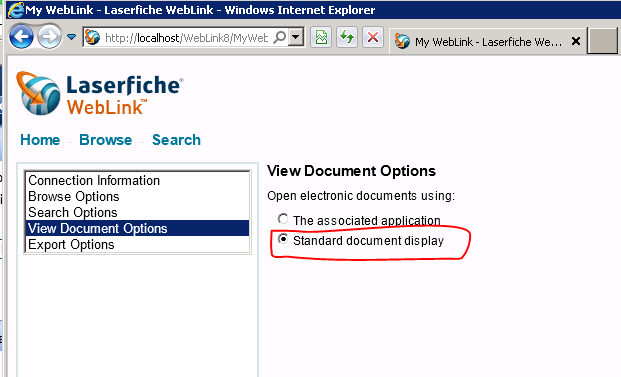The height and width of the screenshot is (377, 621).
Task: Click the View Document Options heading
Action: 351,171
